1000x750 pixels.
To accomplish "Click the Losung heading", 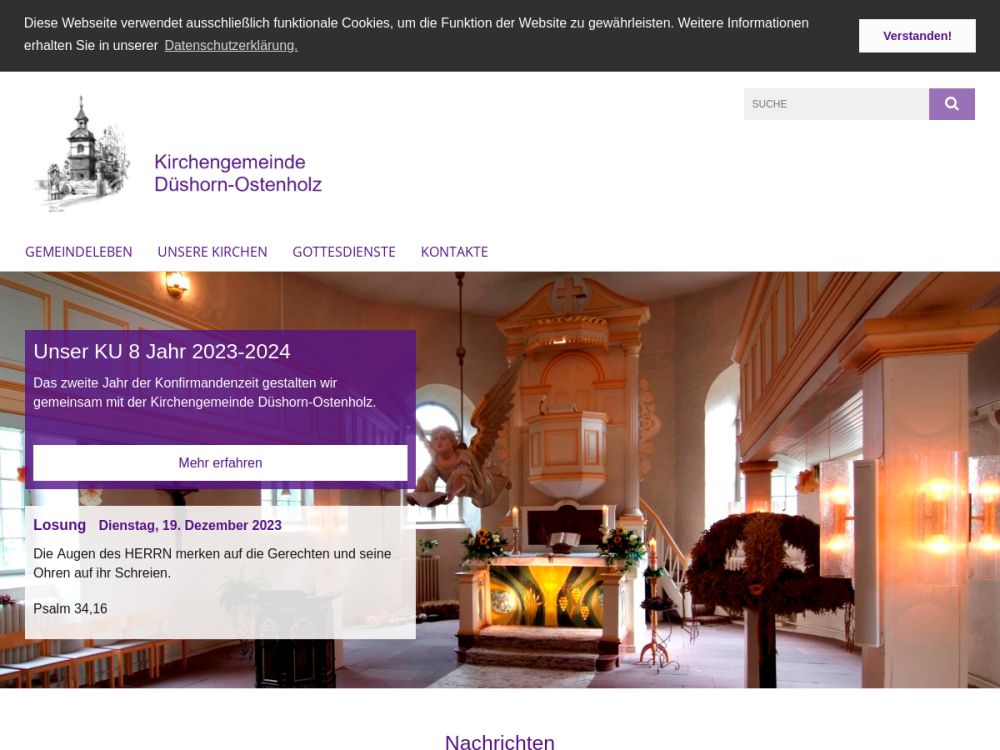I will [60, 525].
